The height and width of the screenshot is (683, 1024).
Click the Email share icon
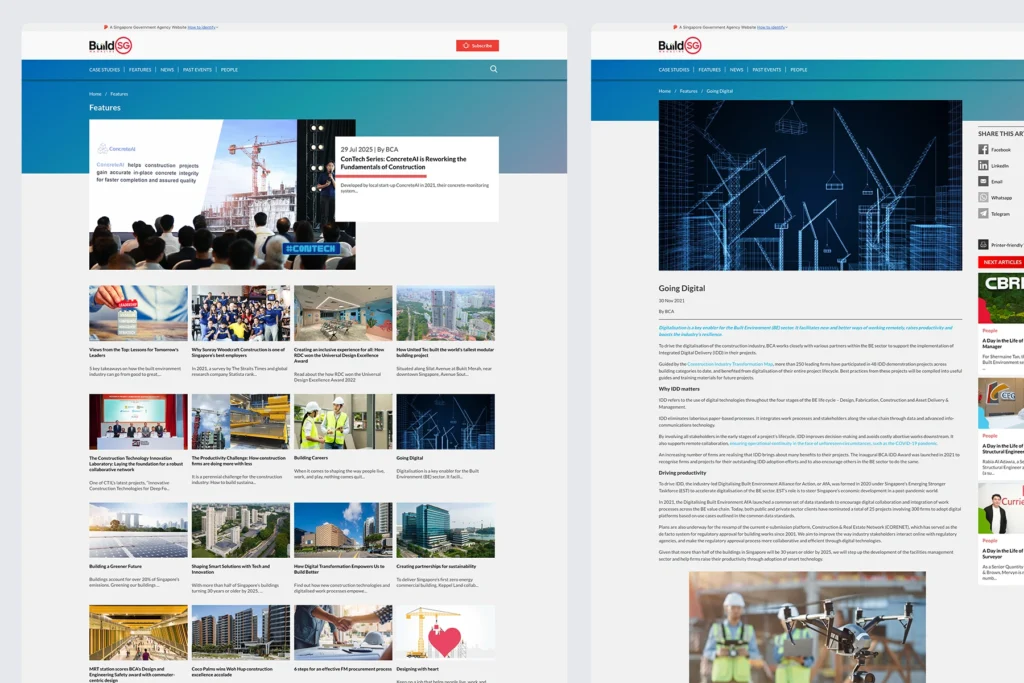click(x=983, y=181)
